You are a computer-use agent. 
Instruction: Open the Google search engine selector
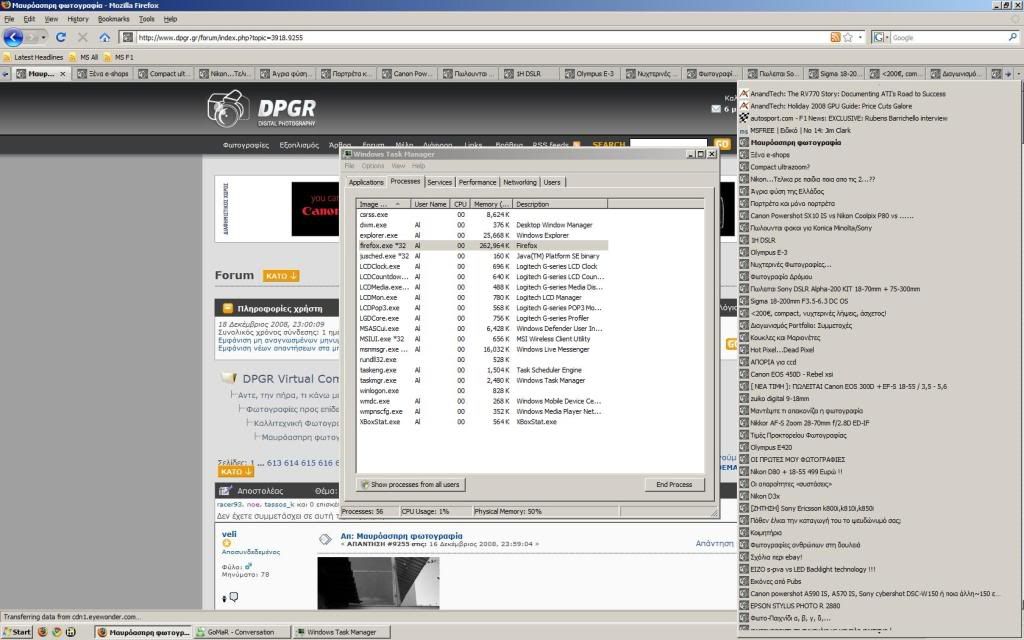click(x=881, y=37)
